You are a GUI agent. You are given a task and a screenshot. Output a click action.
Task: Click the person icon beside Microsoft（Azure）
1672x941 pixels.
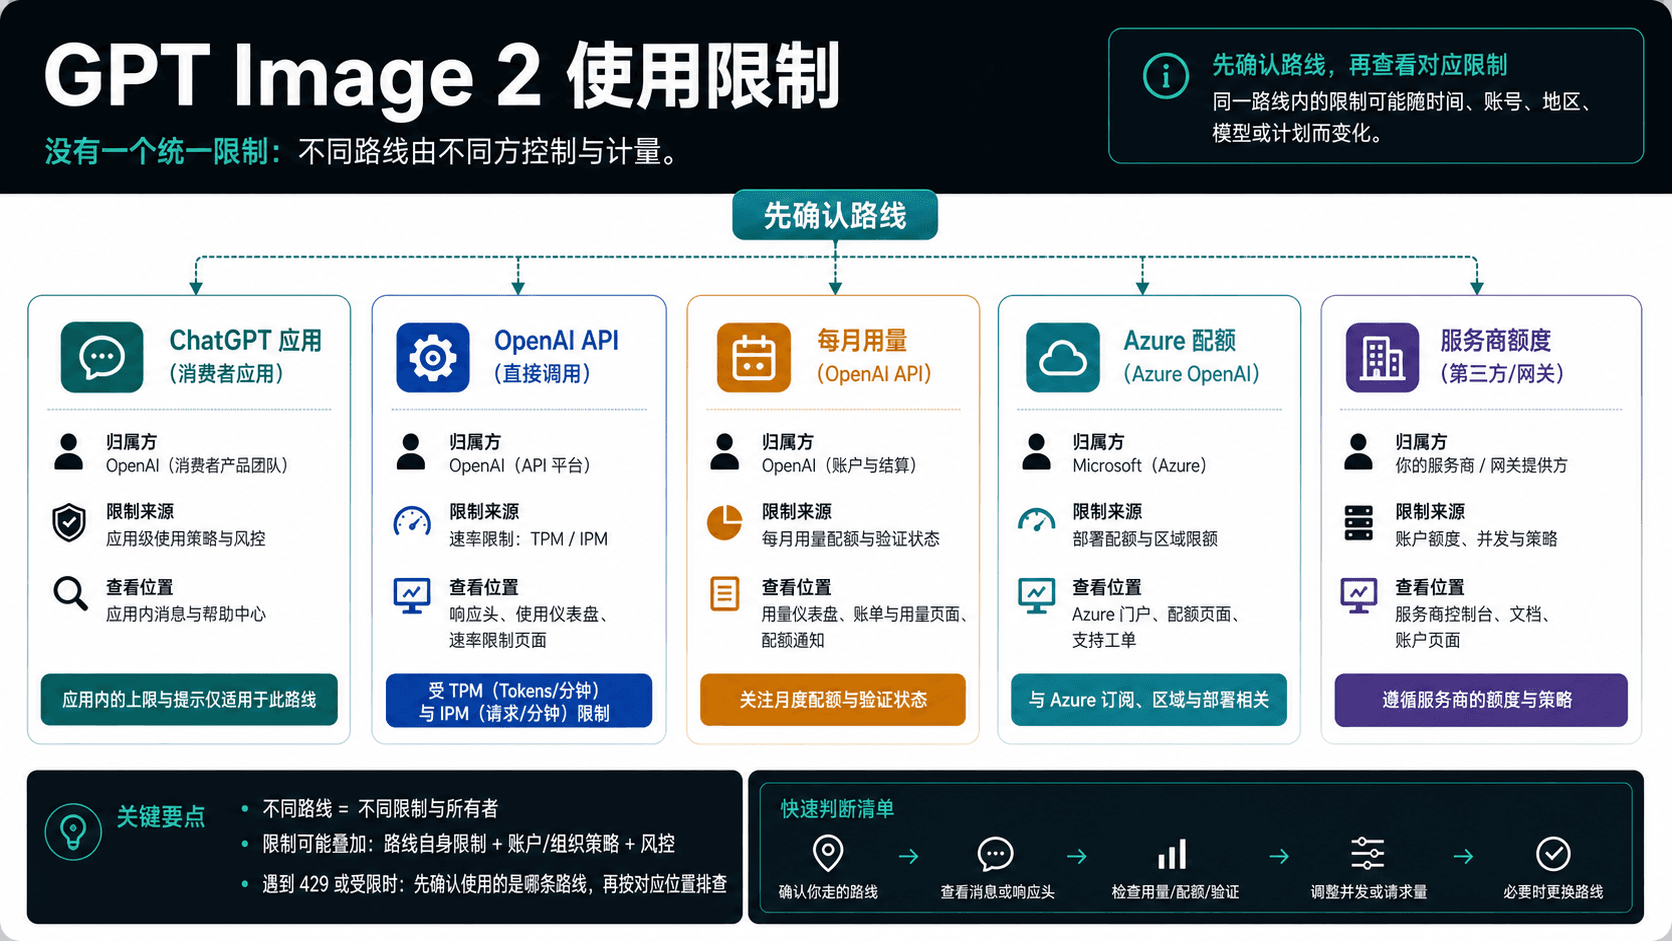coord(1037,452)
